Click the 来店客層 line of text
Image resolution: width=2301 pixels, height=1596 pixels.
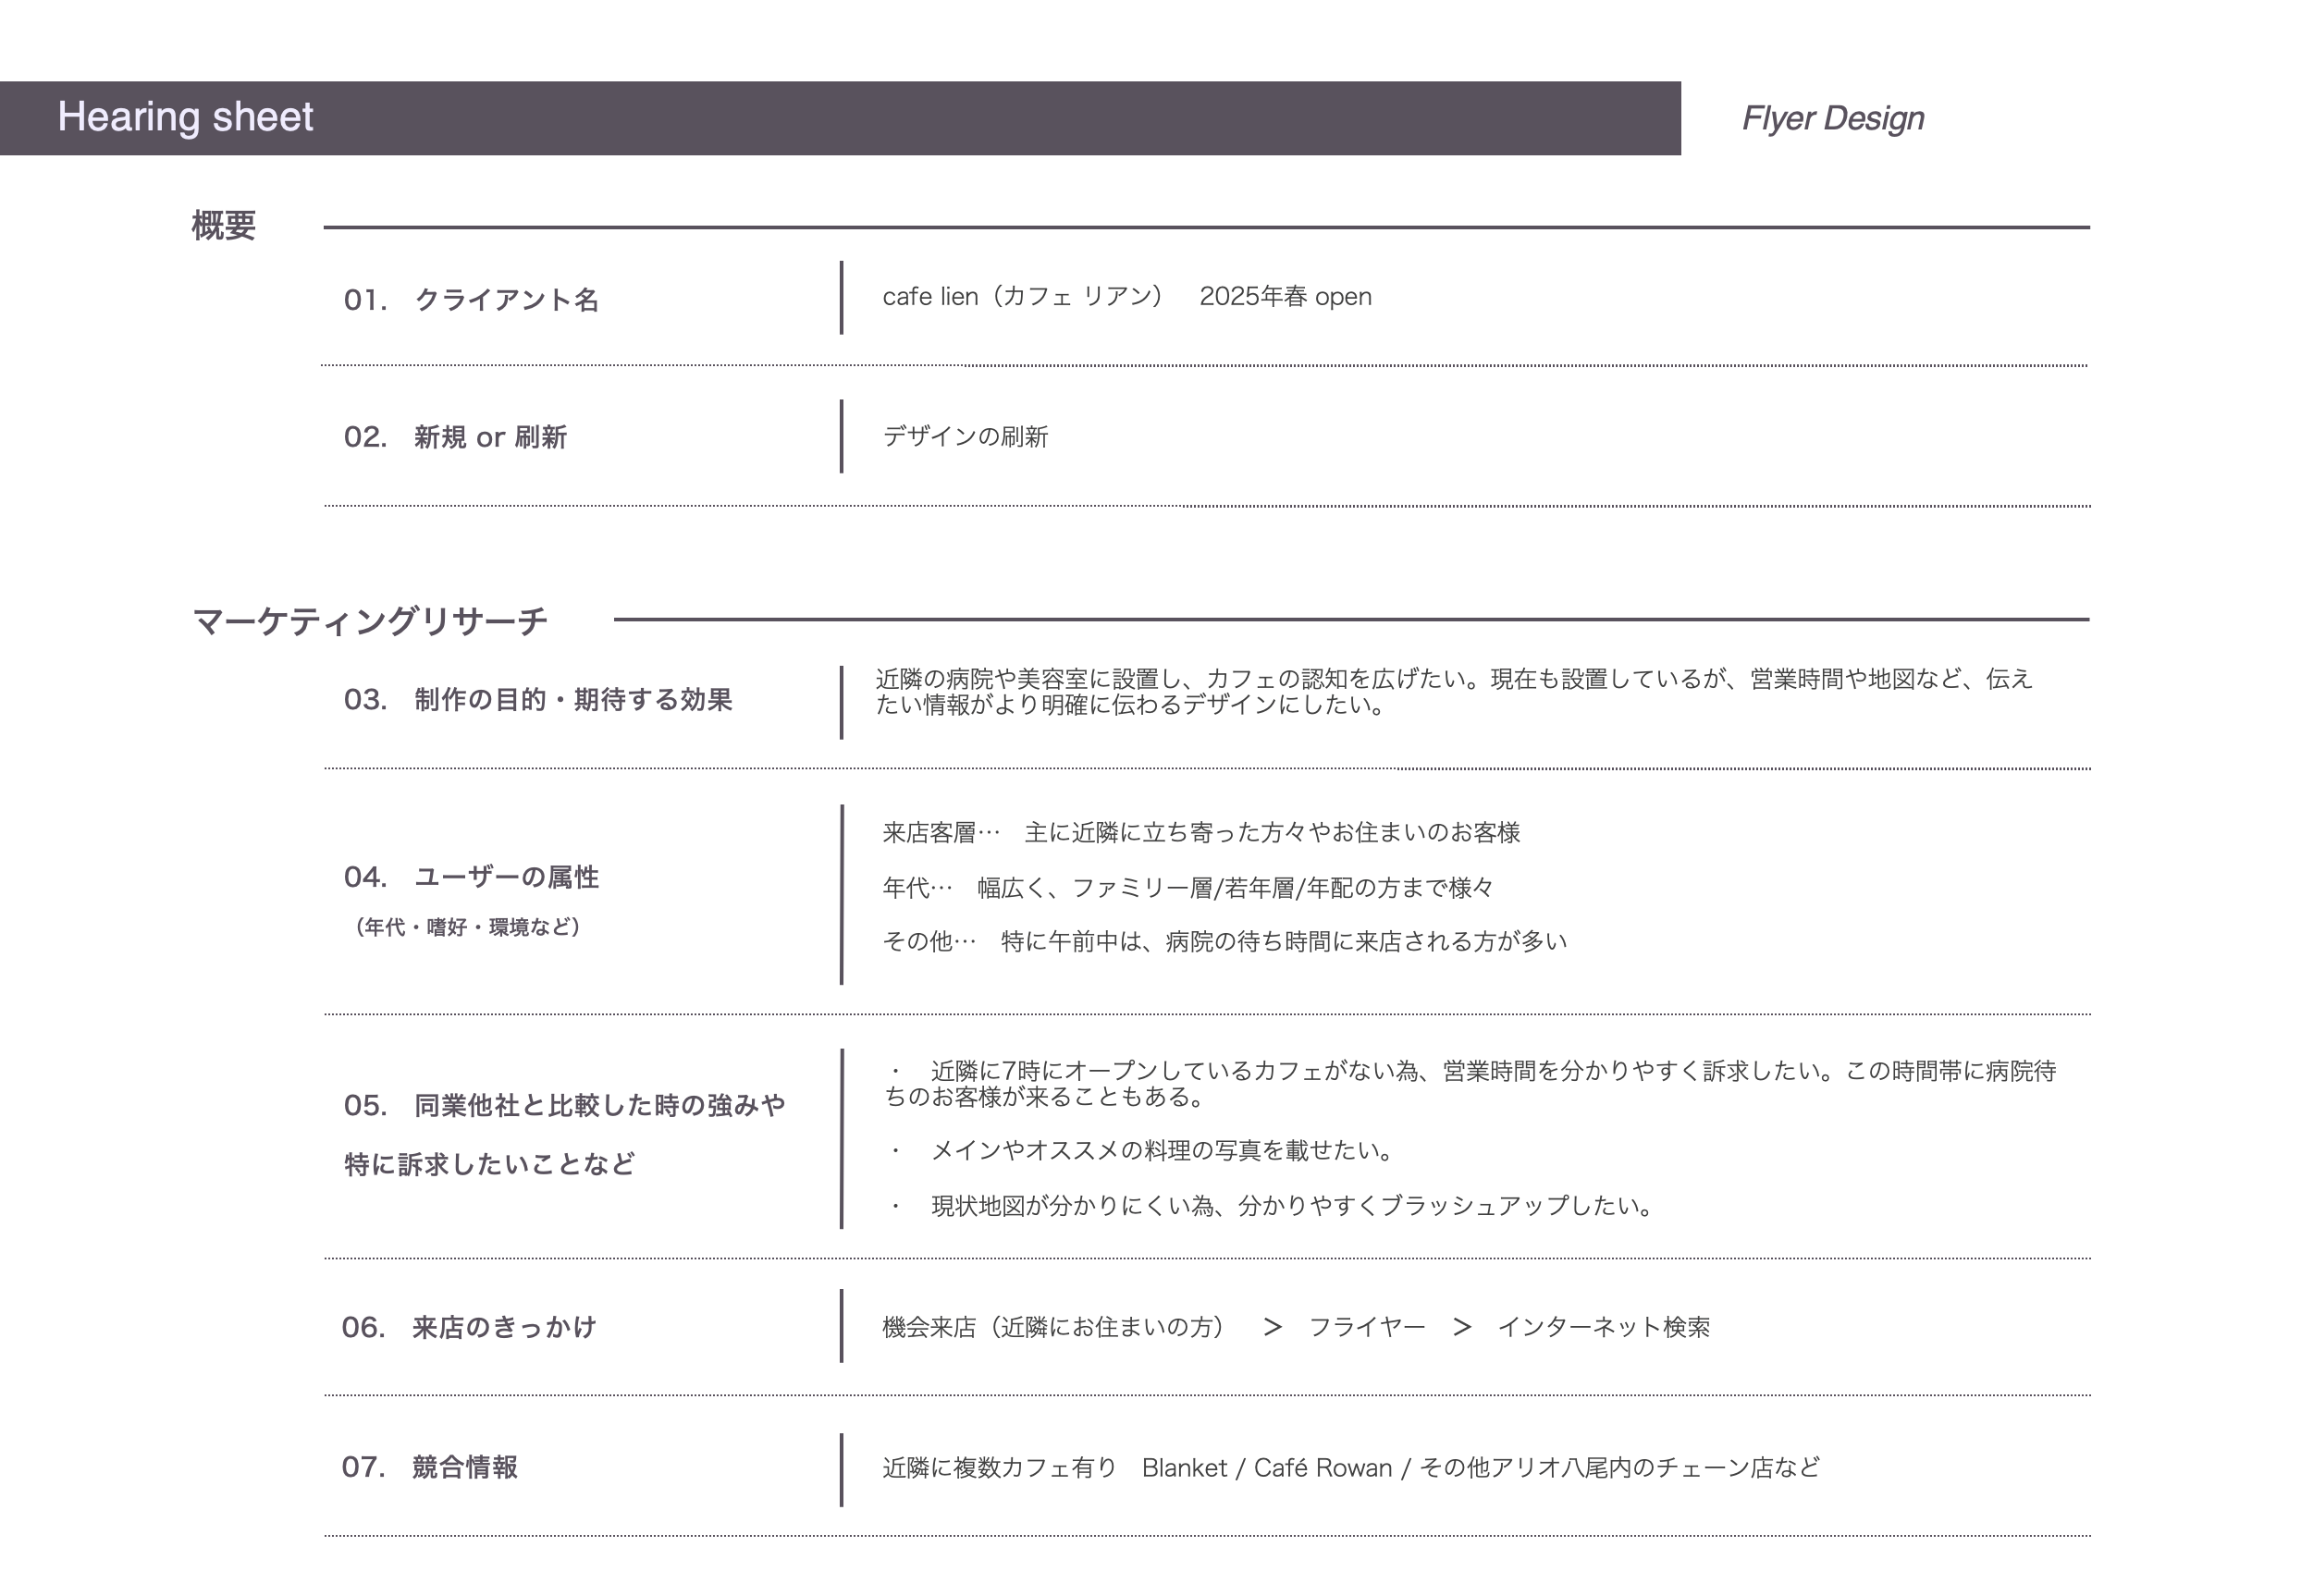(x=1200, y=832)
